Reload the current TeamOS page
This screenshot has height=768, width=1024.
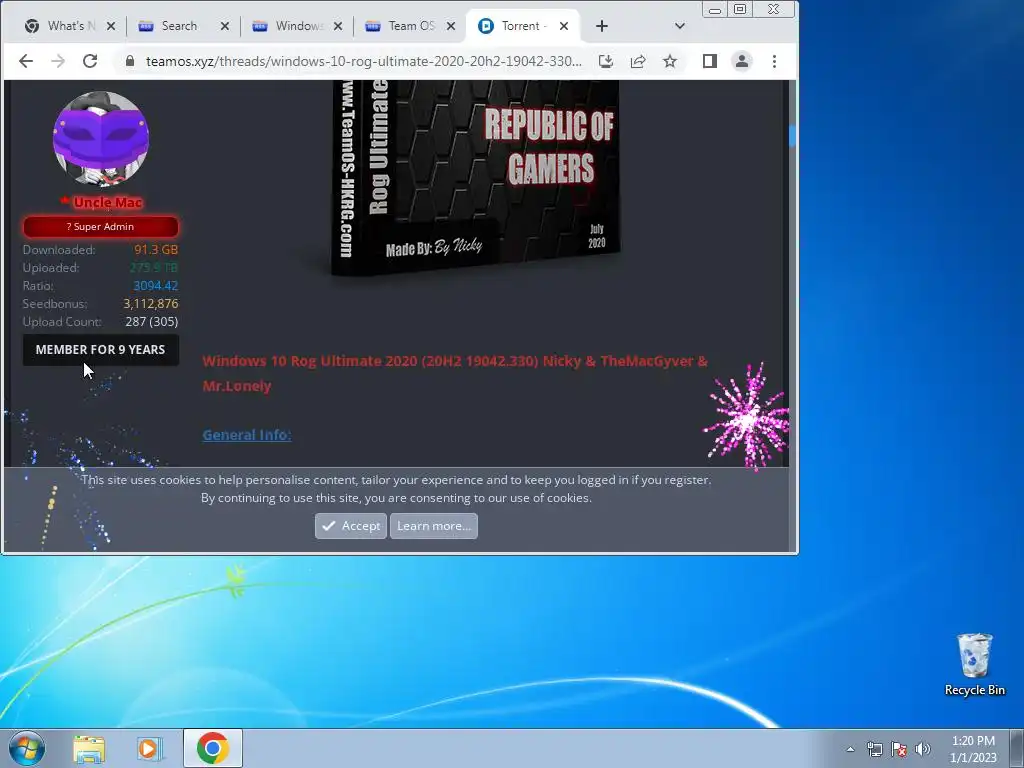[90, 61]
